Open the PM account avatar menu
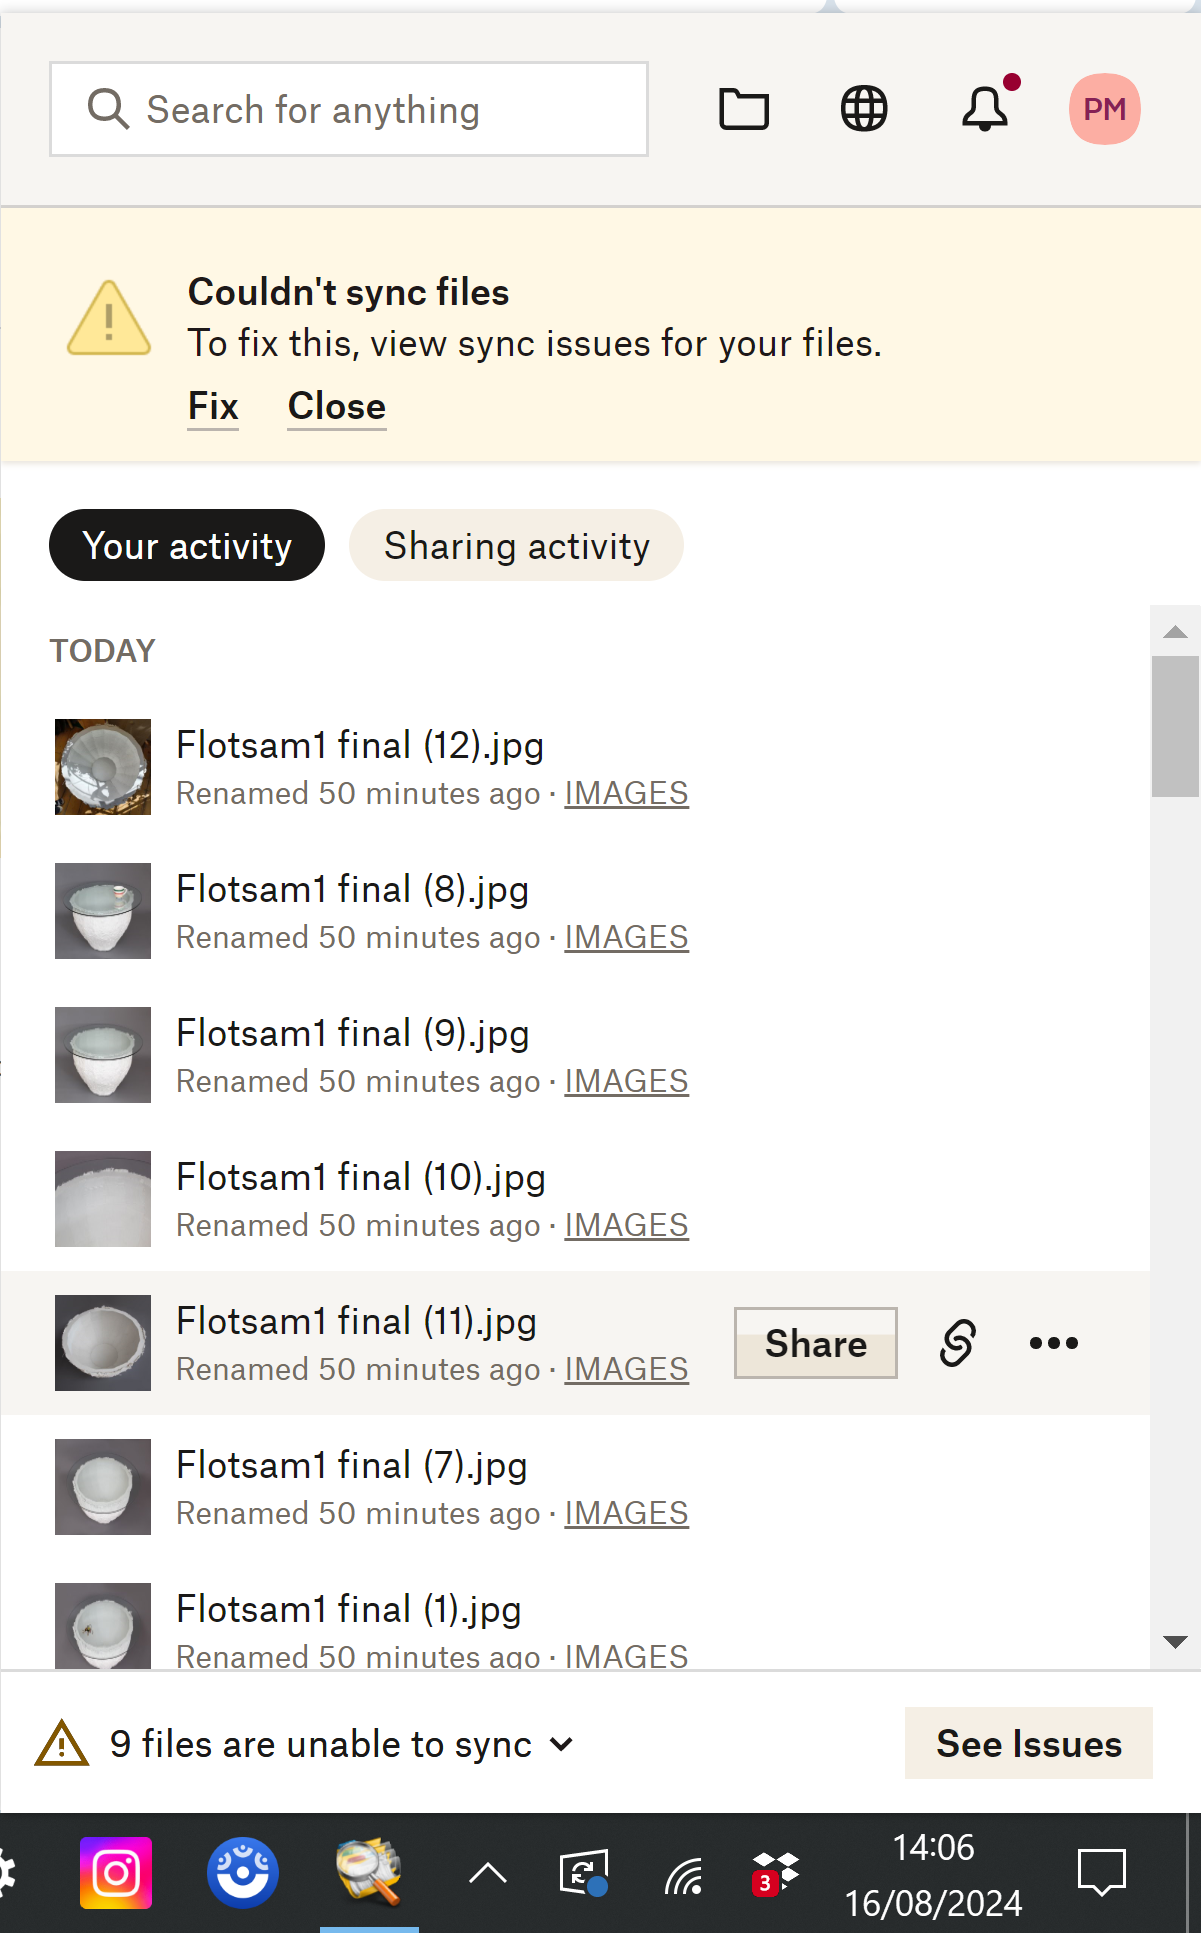 (x=1104, y=109)
